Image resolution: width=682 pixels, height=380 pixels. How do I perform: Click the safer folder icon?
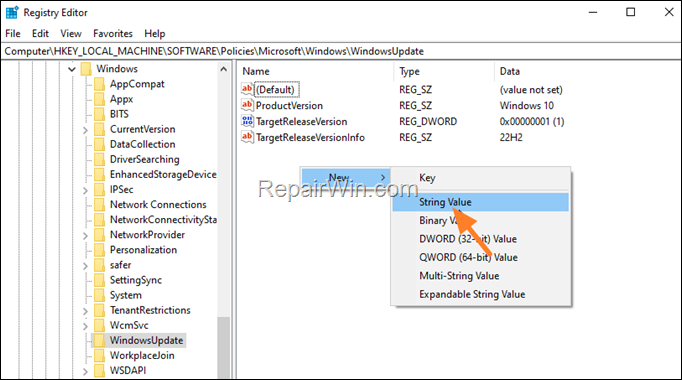(x=100, y=265)
